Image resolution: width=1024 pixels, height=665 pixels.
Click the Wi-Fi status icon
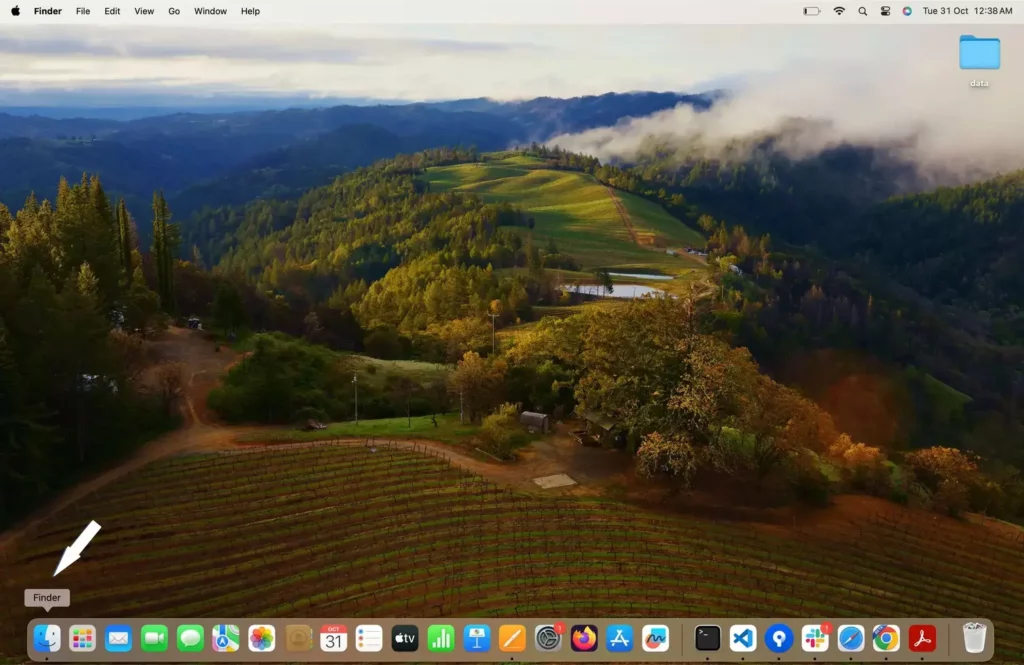click(839, 11)
